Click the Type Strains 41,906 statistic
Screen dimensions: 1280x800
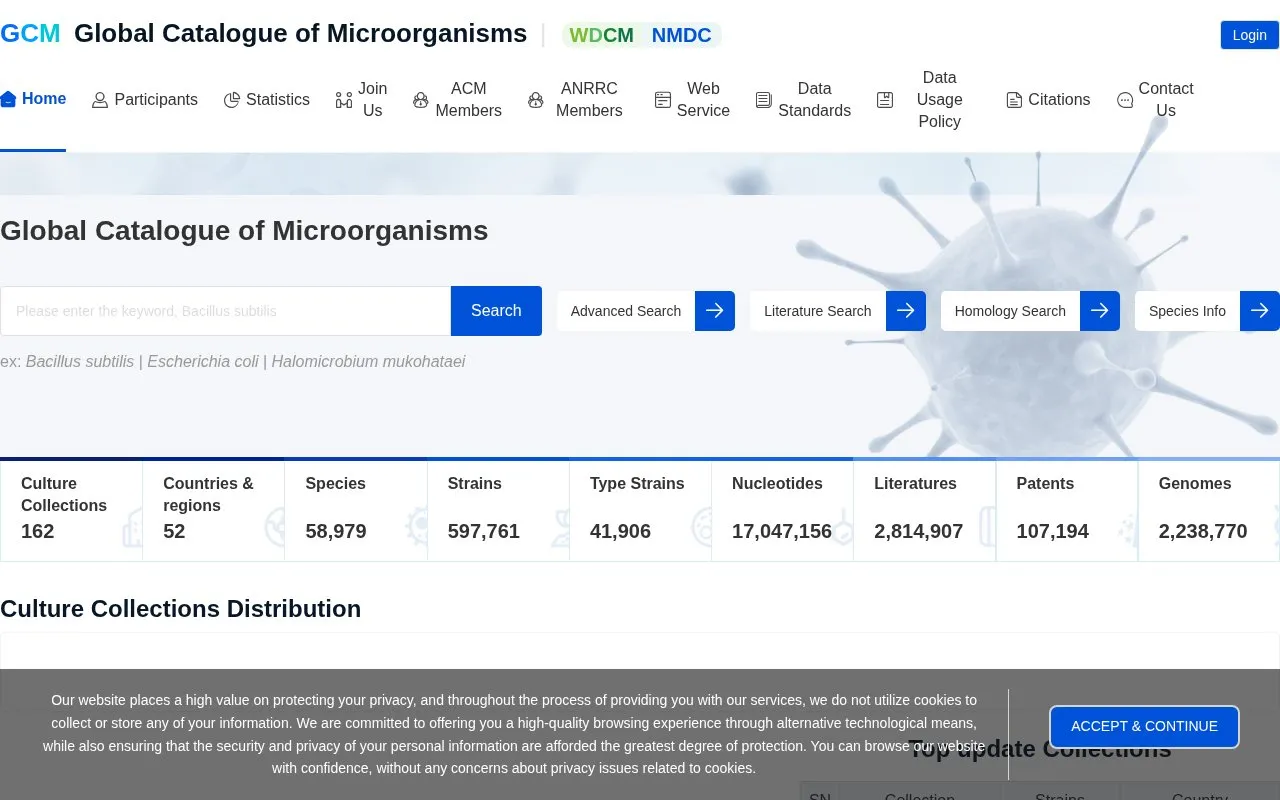coord(640,510)
